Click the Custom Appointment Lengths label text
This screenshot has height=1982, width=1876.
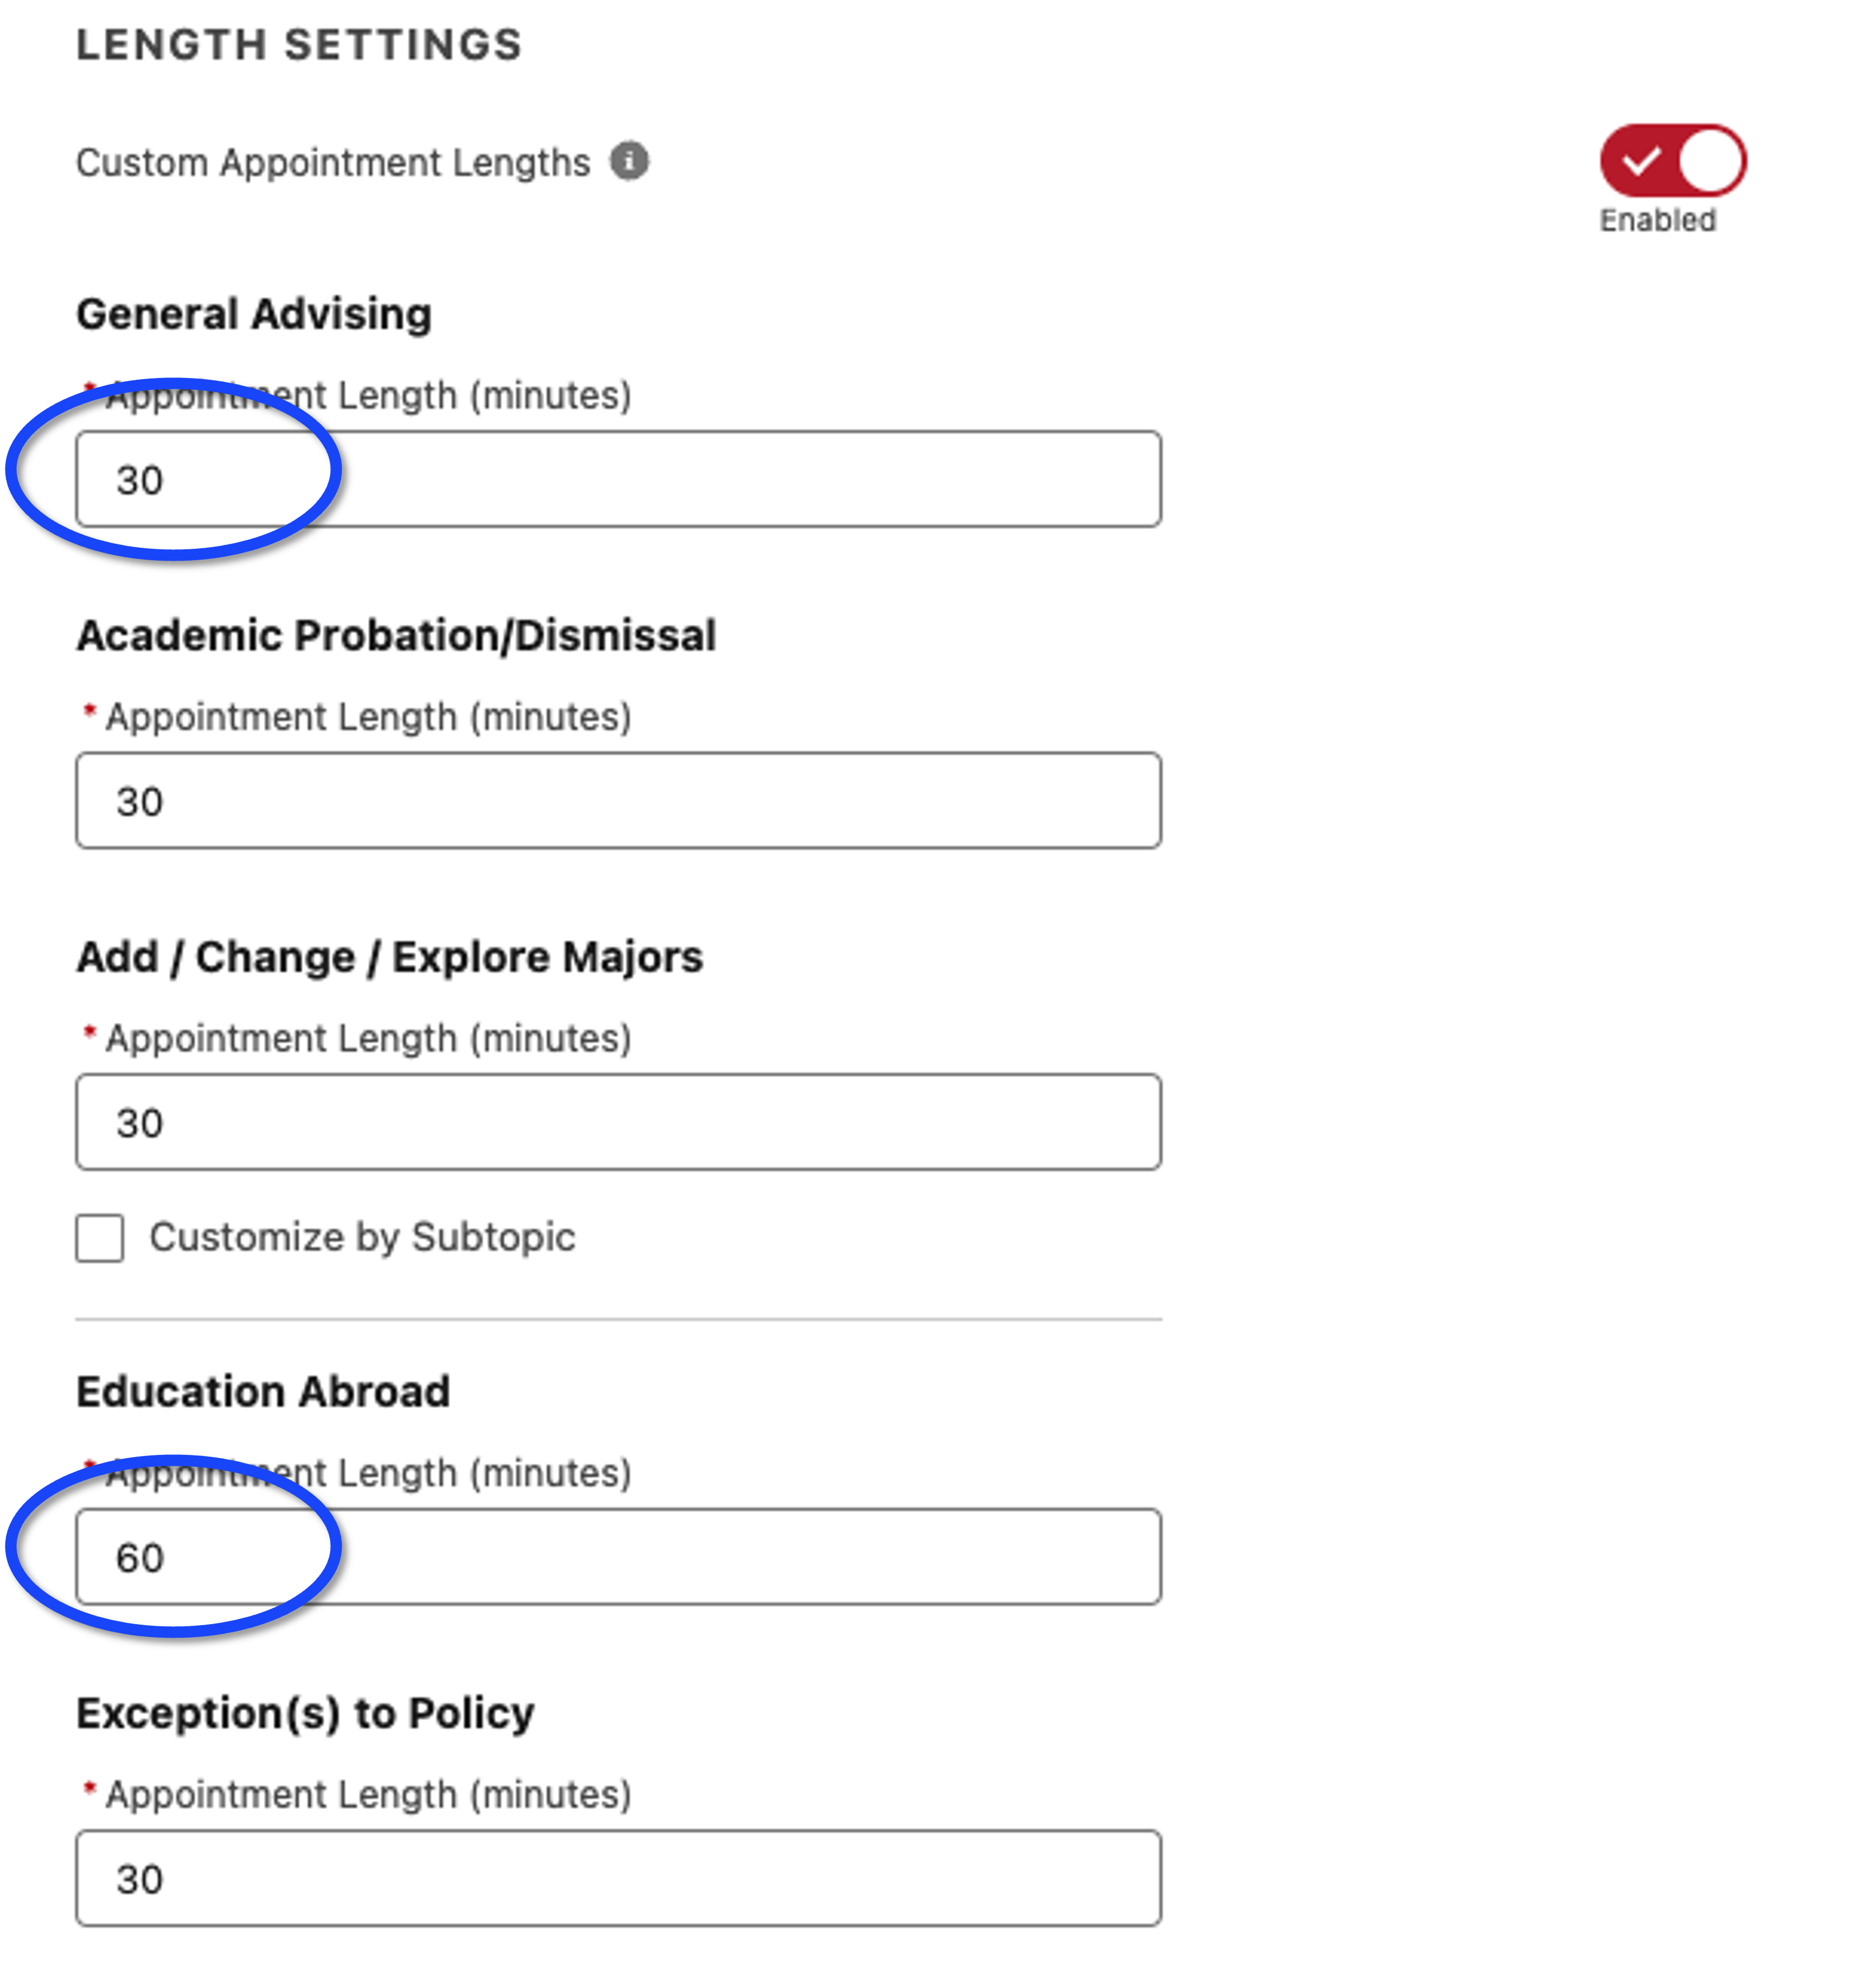click(333, 163)
